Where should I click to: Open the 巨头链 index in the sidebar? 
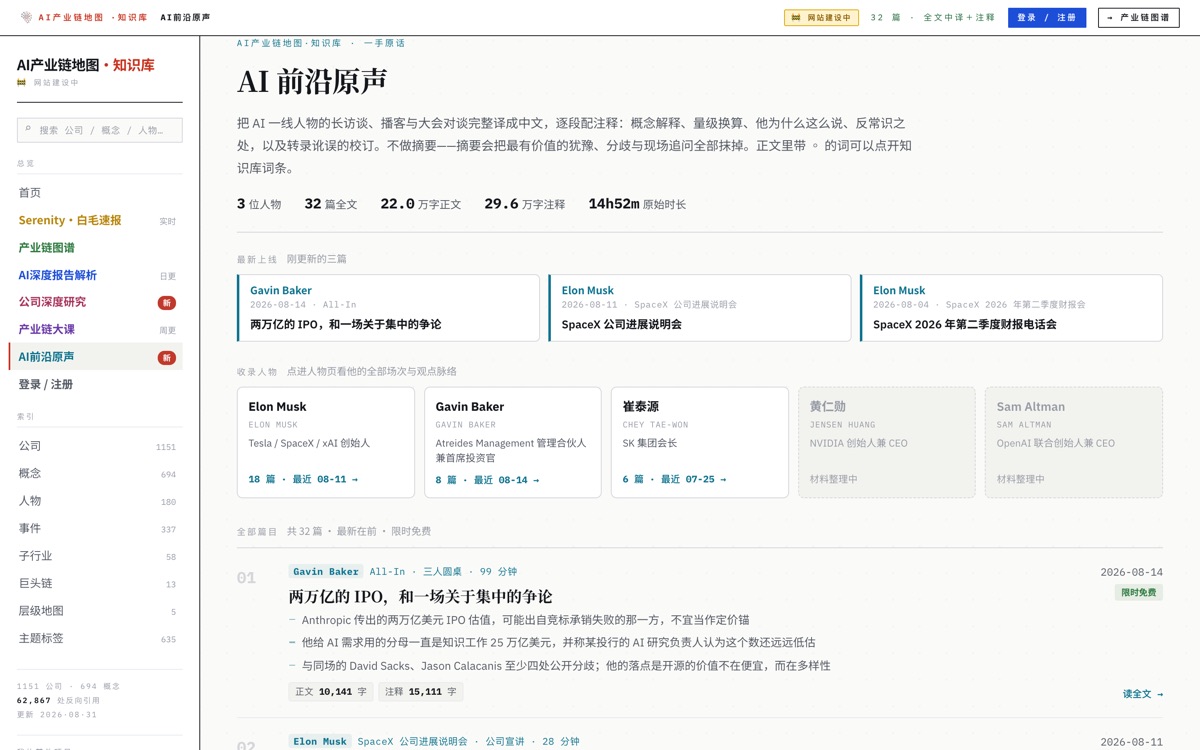[x=96, y=583]
